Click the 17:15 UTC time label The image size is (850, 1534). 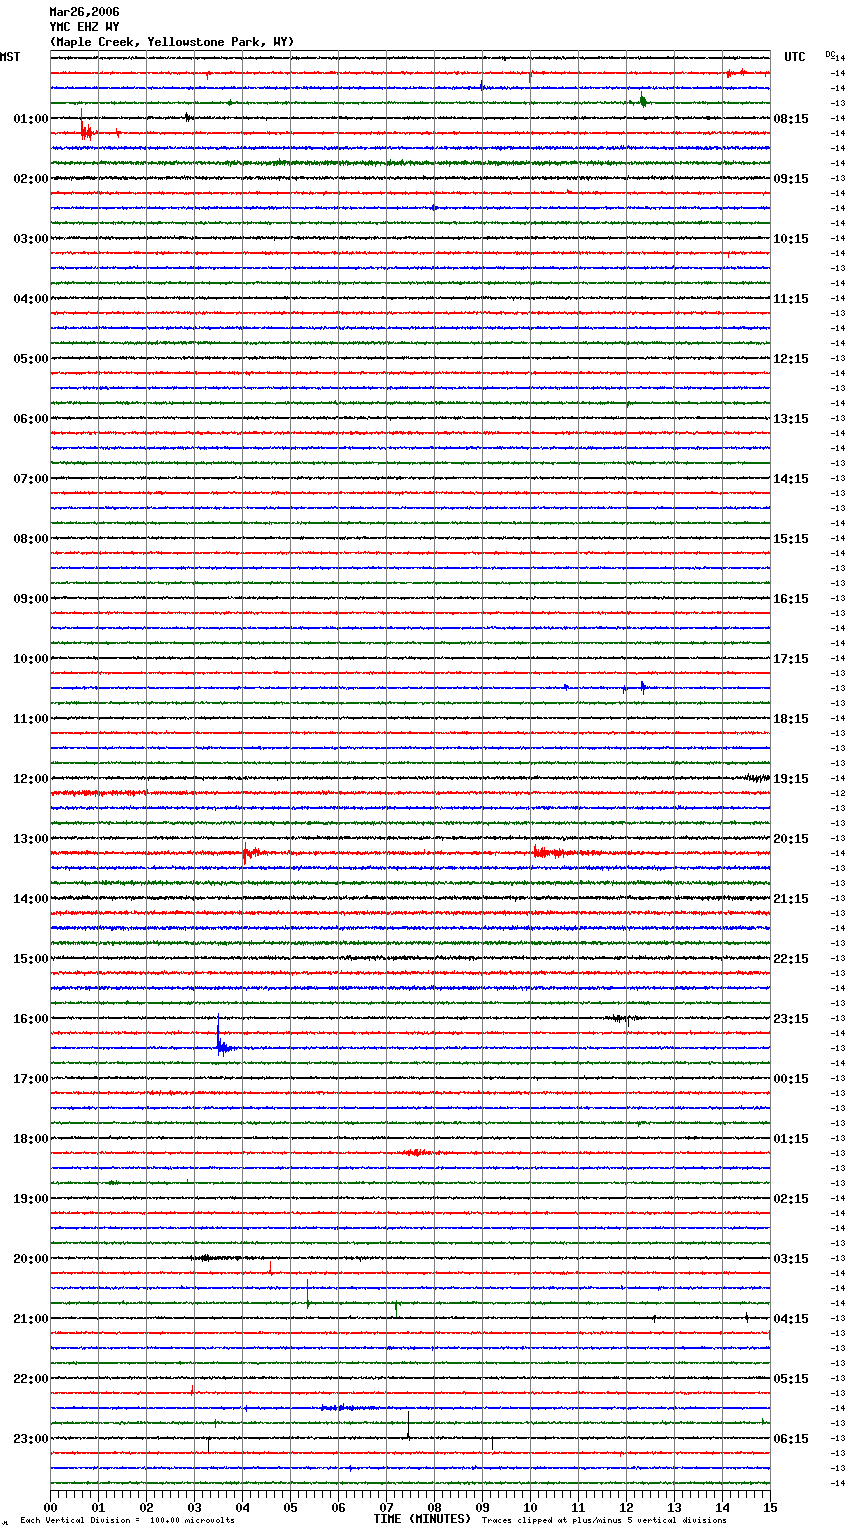click(791, 659)
